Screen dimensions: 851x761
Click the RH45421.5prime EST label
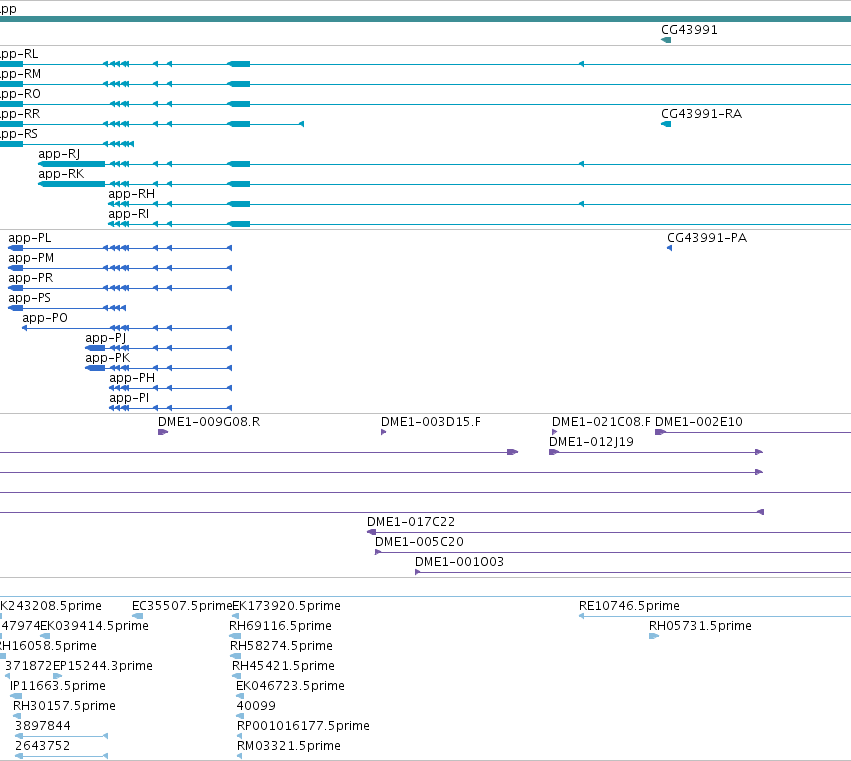click(x=283, y=666)
